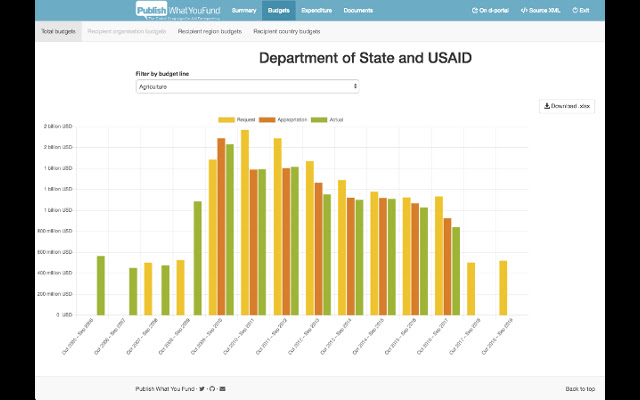Show Recipient region budgets

[210, 31]
